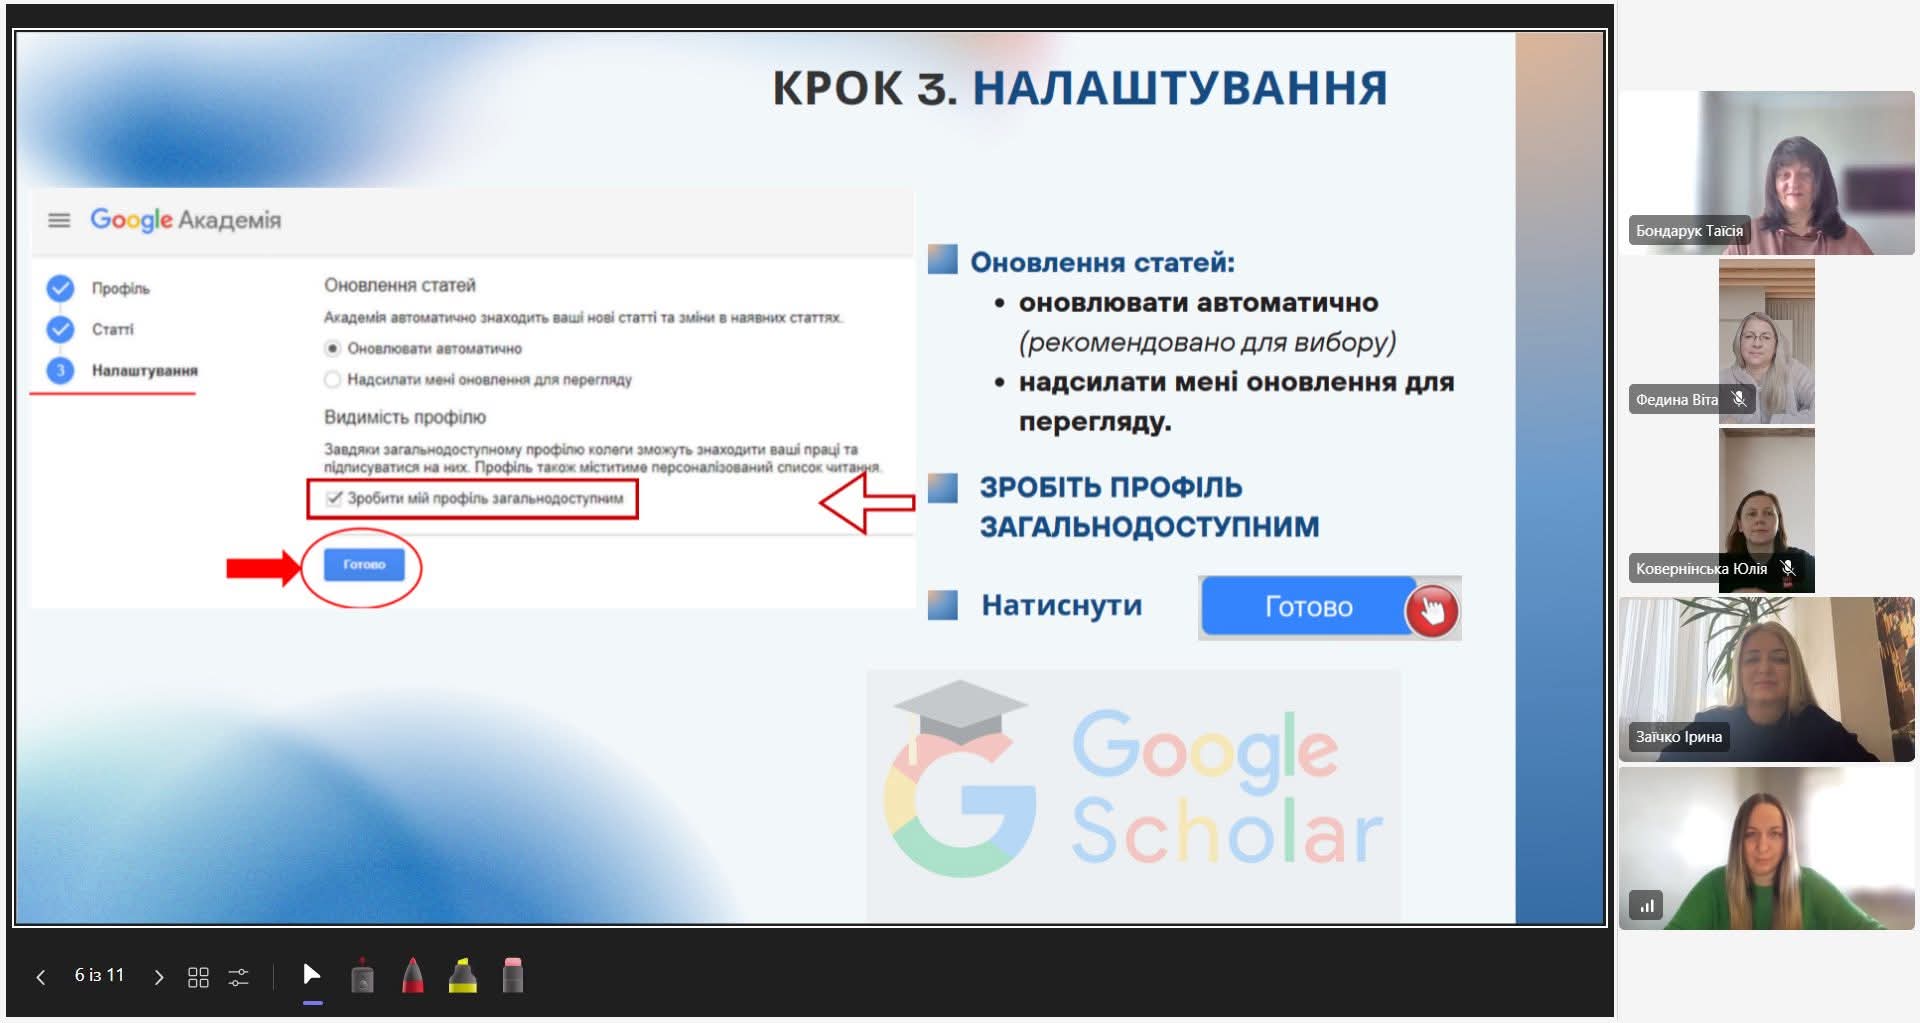
Task: Pick the red pen tool
Action: (x=412, y=976)
